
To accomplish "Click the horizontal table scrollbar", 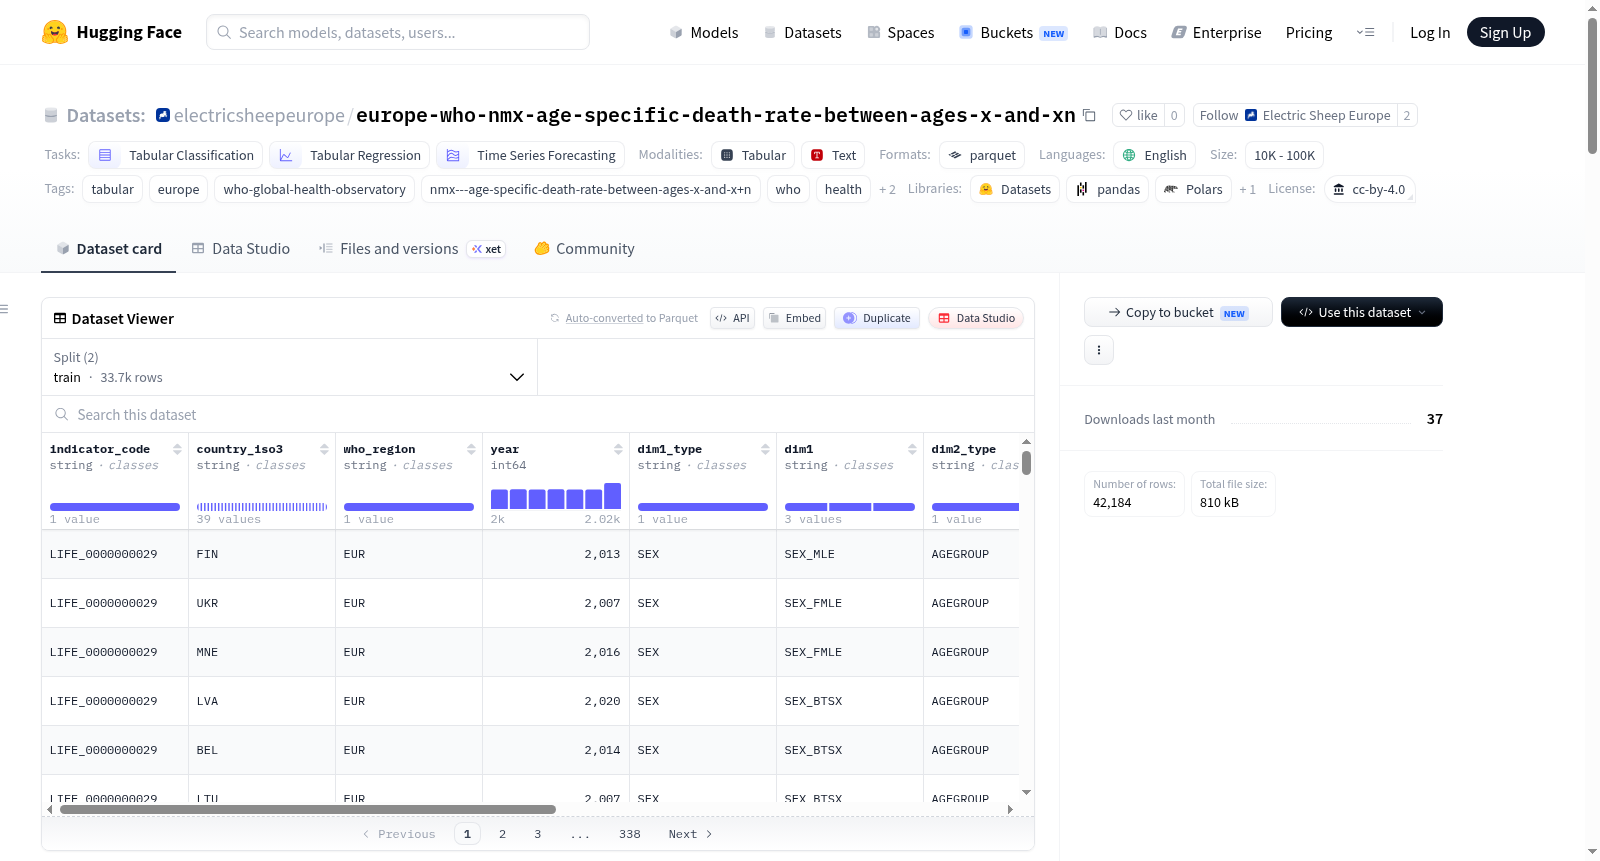I will click(307, 809).
